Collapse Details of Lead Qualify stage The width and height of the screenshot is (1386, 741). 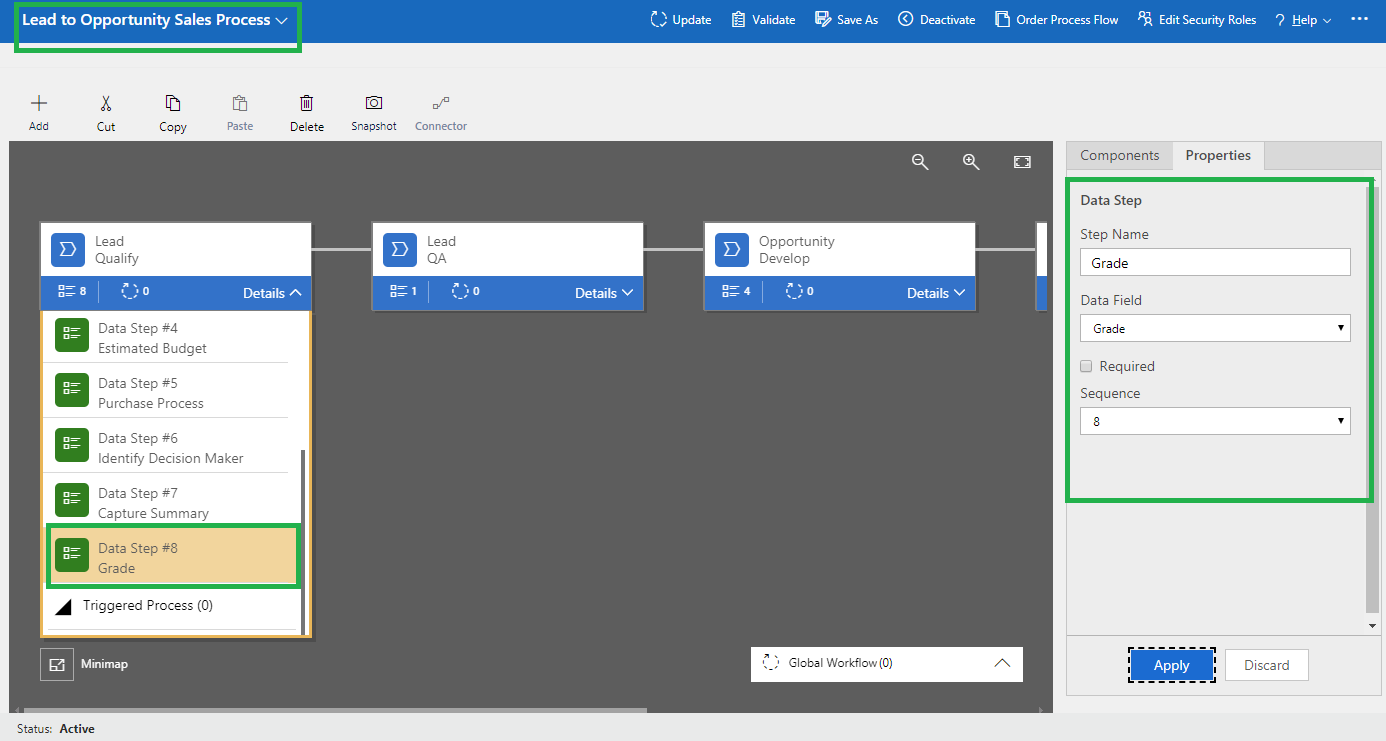[272, 293]
